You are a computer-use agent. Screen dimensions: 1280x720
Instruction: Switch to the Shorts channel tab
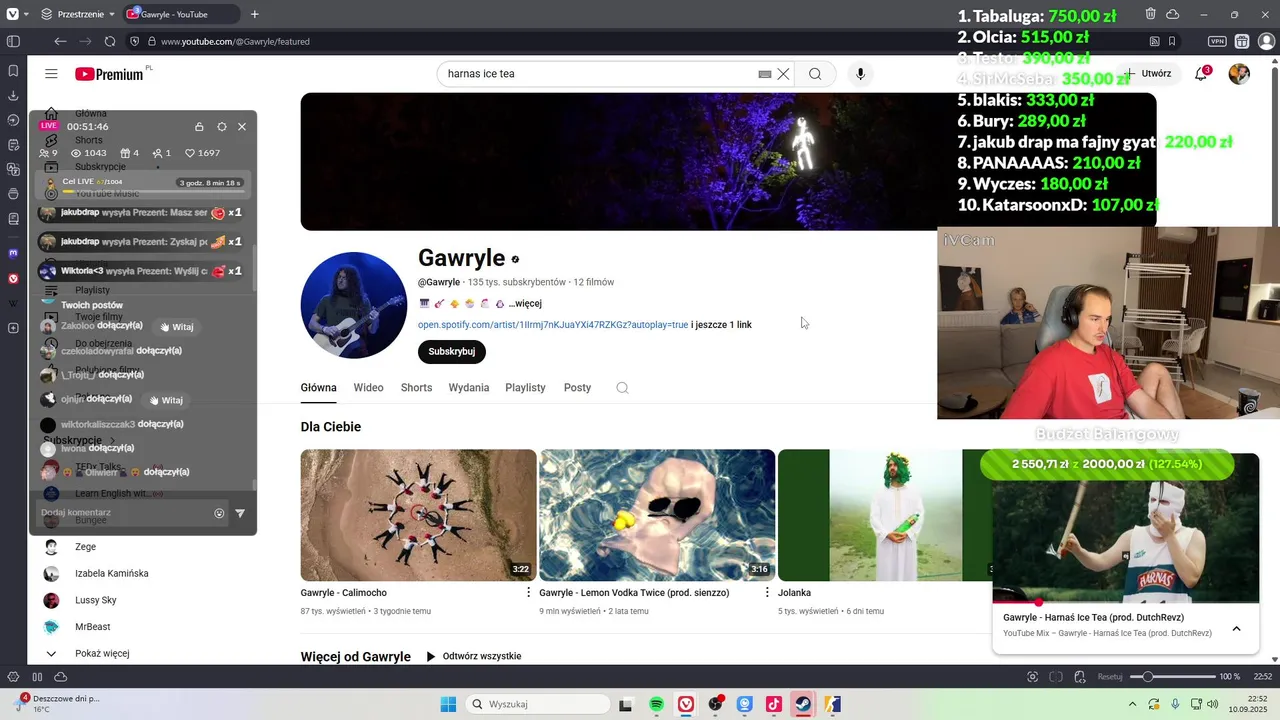coord(416,388)
